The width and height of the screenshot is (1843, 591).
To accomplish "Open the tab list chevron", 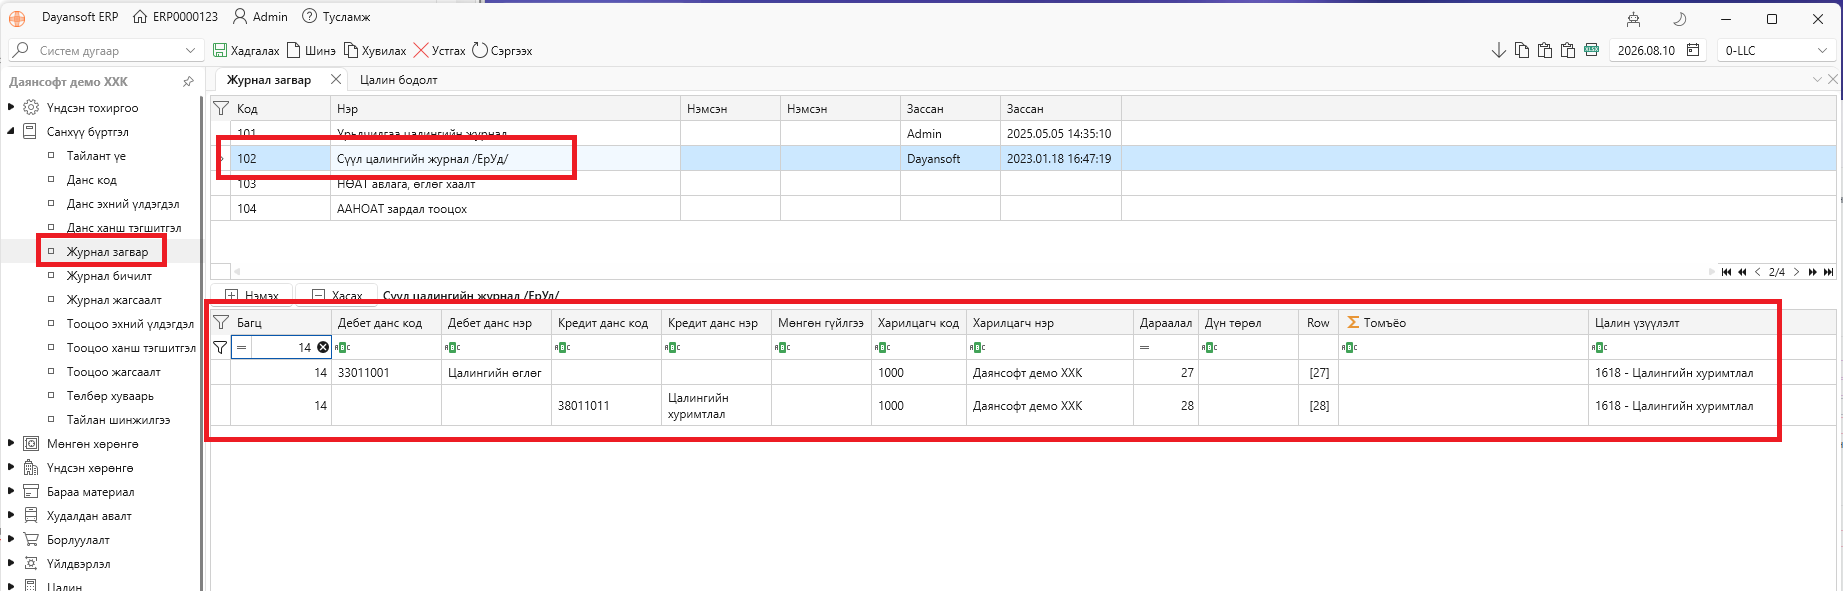I will tap(1817, 79).
